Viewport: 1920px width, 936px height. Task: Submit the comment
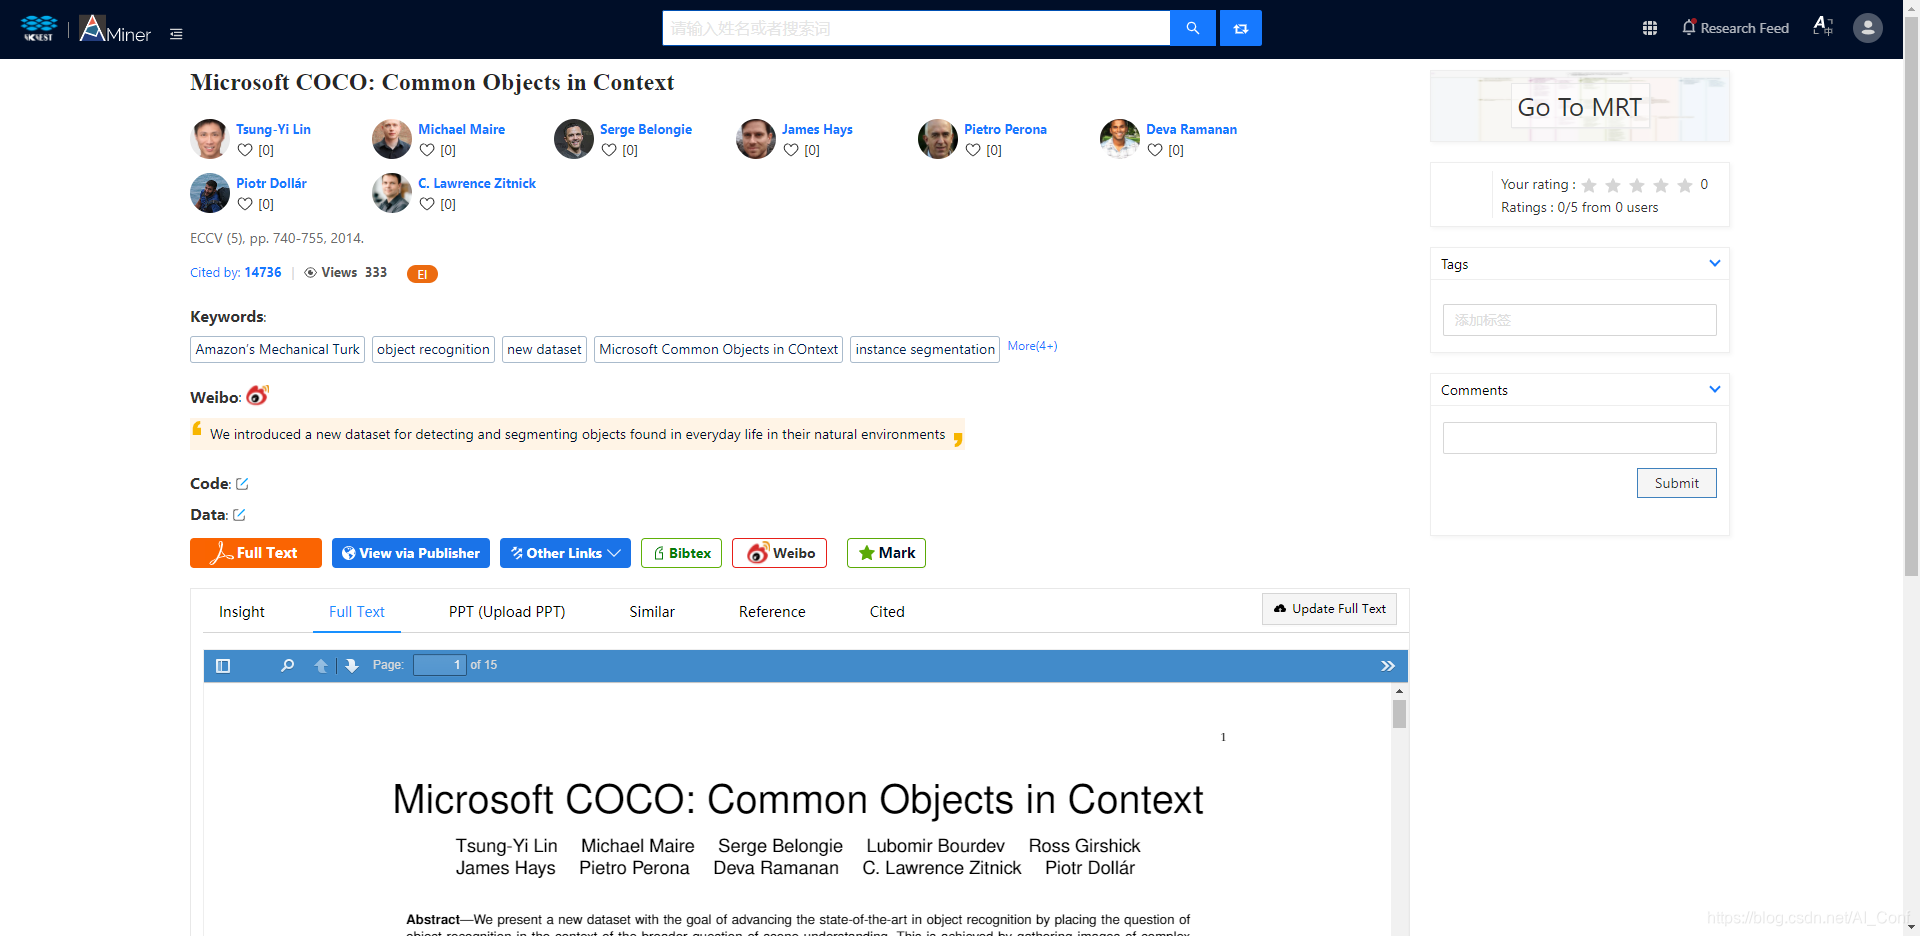(1676, 483)
